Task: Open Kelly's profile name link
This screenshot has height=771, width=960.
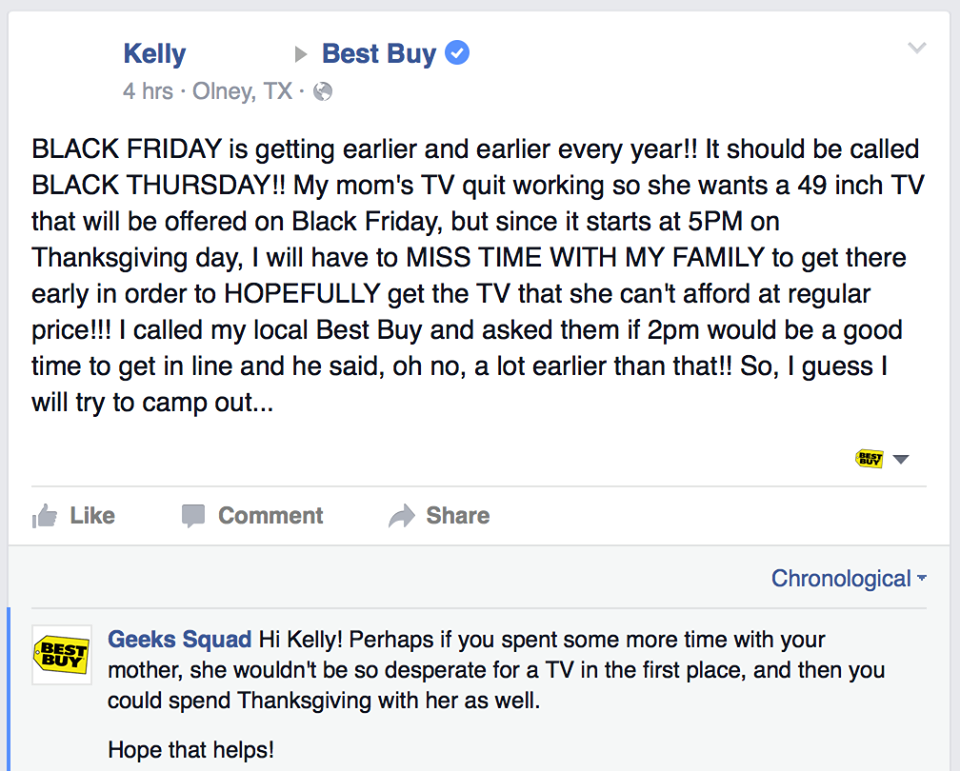Action: point(154,54)
